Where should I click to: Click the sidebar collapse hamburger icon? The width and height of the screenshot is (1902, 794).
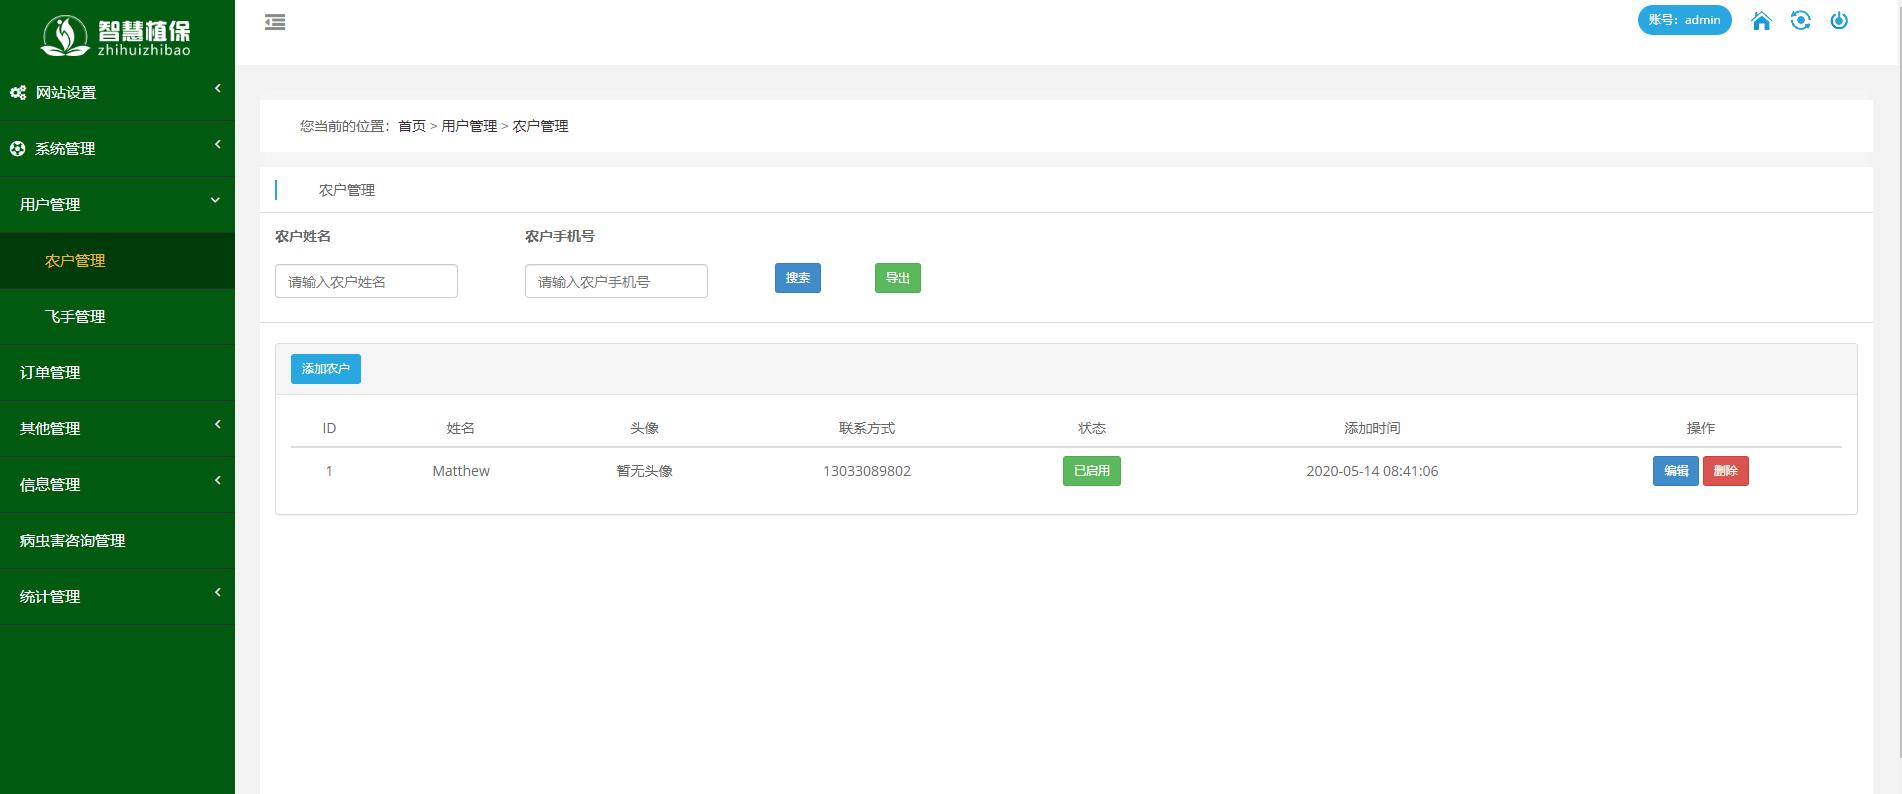click(x=275, y=22)
